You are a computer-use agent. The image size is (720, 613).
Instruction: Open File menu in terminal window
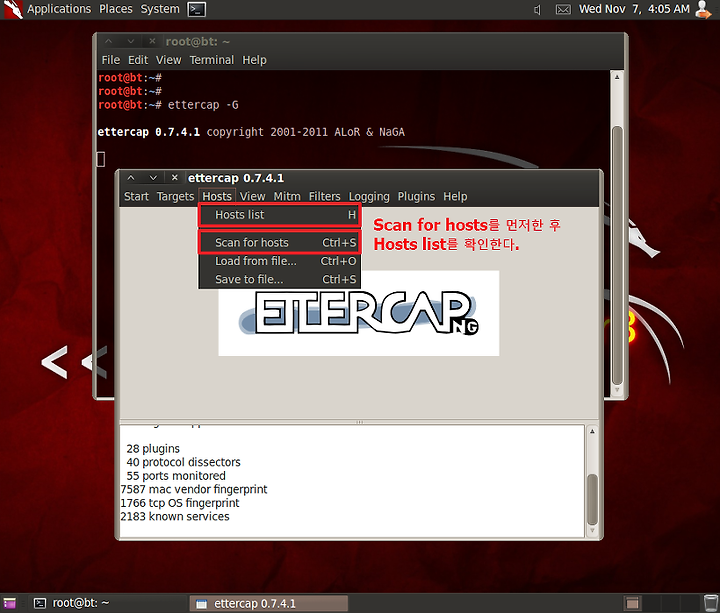pyautogui.click(x=111, y=60)
